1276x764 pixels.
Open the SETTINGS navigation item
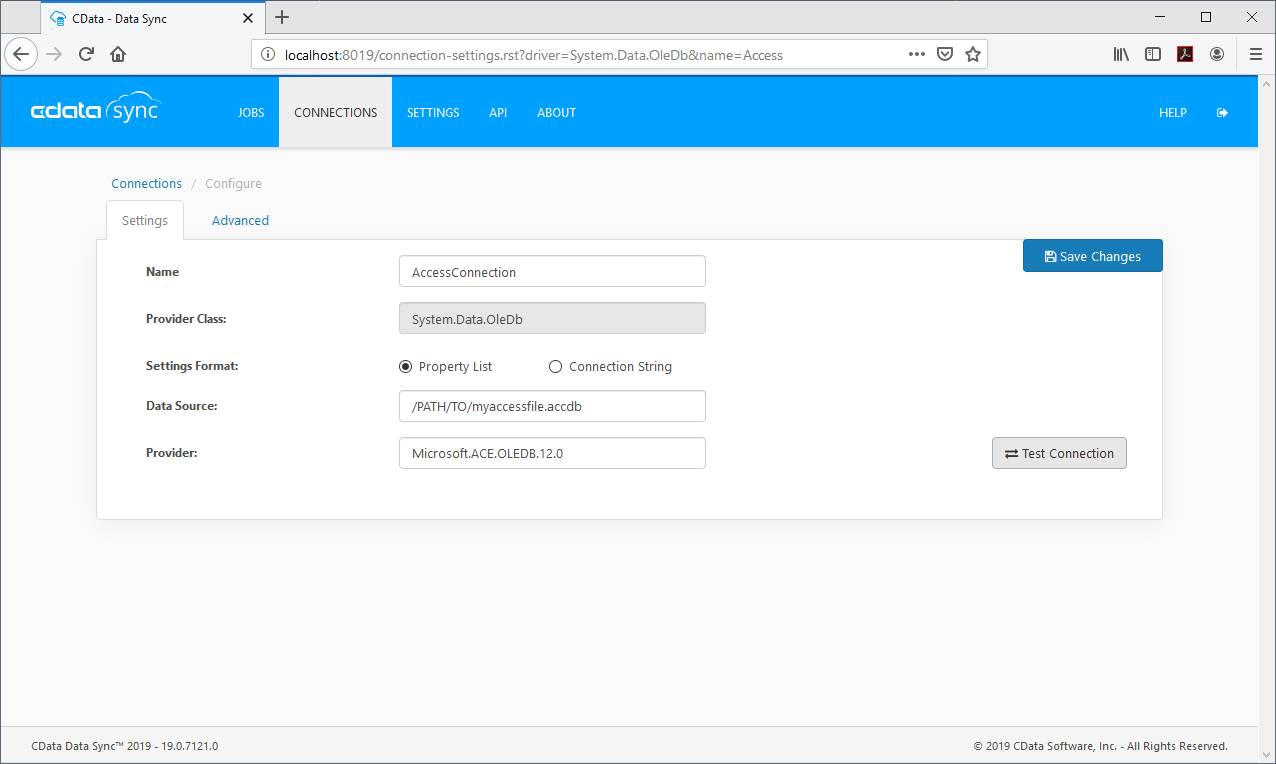click(x=433, y=113)
